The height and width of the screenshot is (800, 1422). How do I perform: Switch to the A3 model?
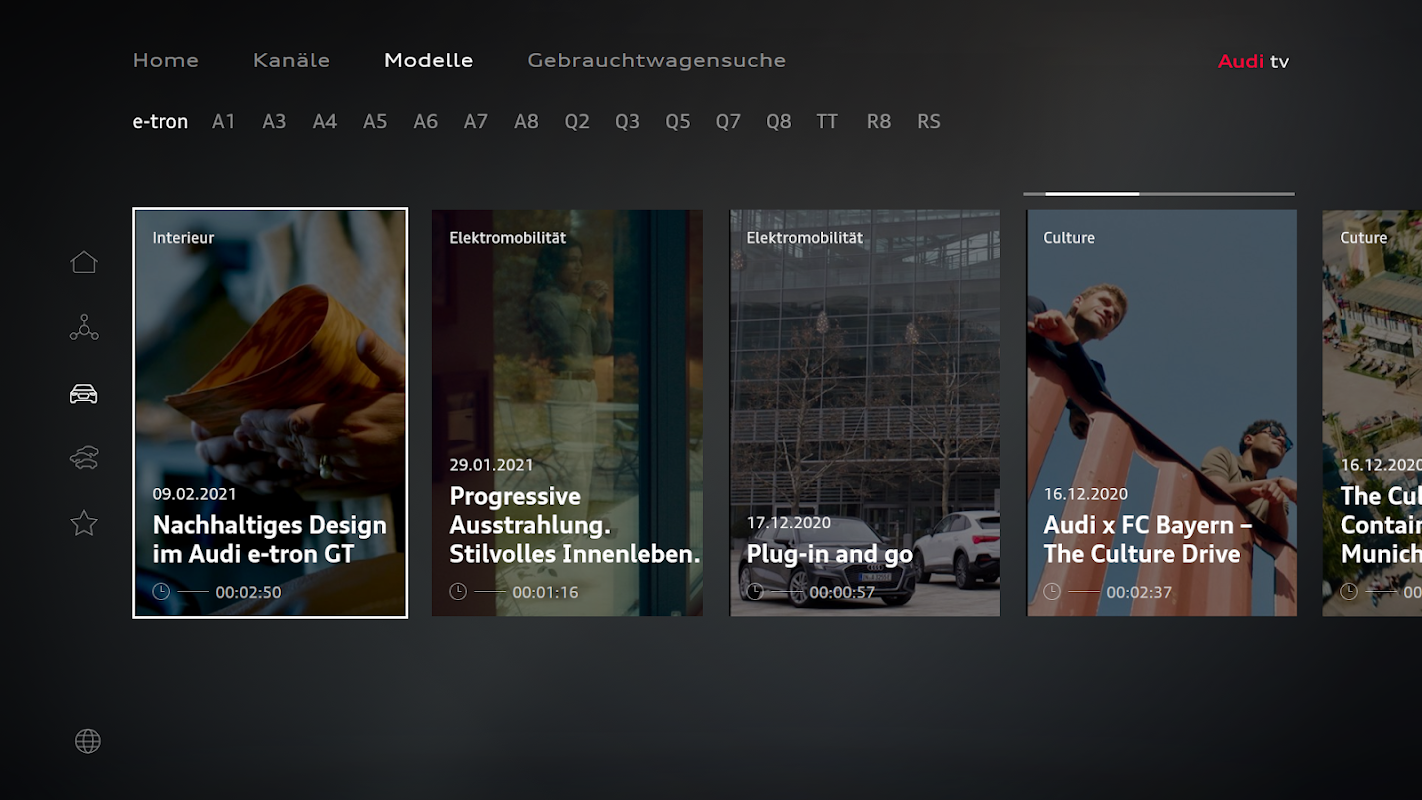274,121
